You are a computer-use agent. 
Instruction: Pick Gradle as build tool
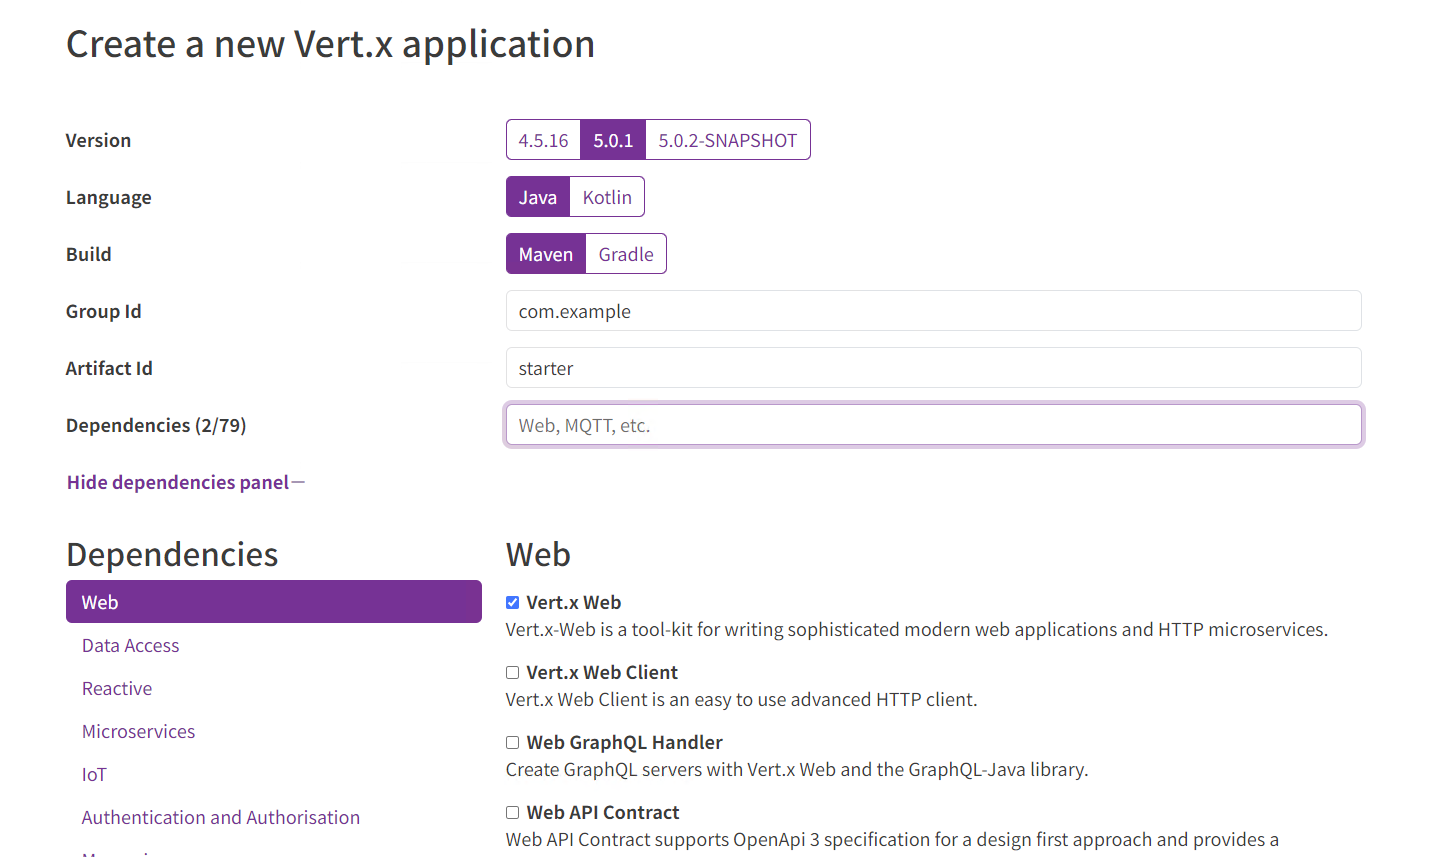626,254
